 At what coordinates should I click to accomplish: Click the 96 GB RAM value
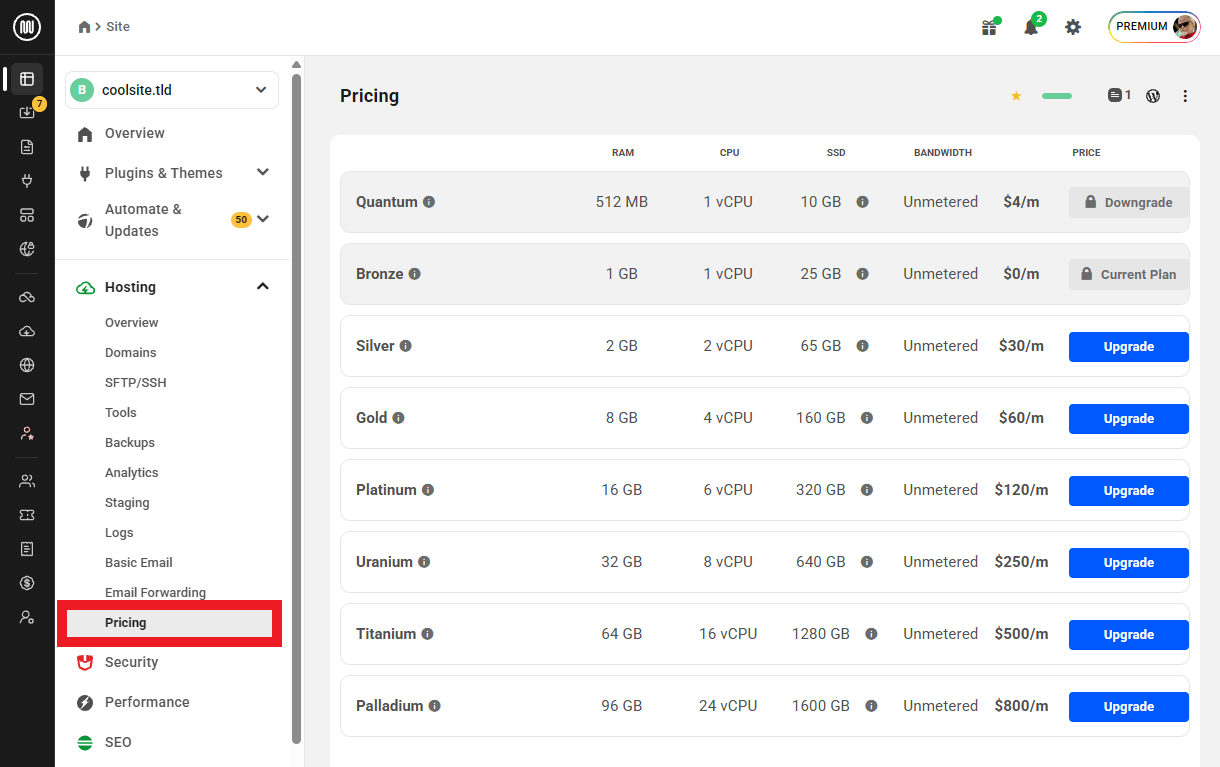(622, 706)
